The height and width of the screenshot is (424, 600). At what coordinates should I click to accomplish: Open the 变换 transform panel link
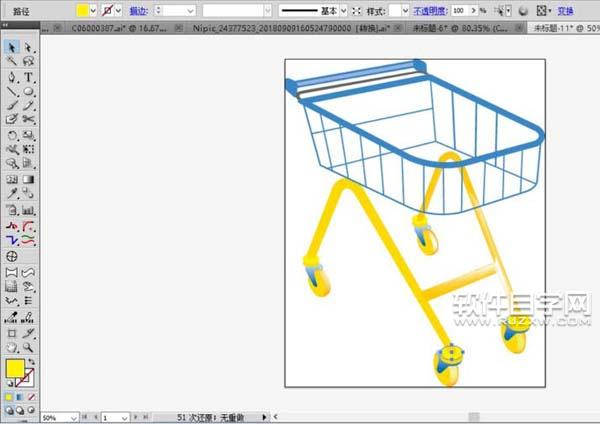coord(565,11)
